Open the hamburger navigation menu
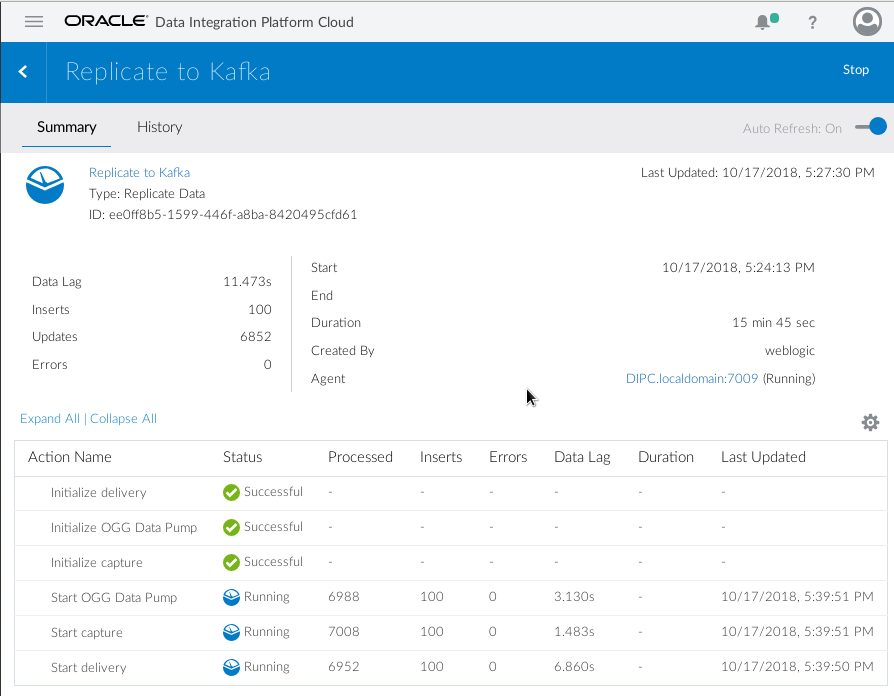The image size is (894, 696). click(34, 21)
